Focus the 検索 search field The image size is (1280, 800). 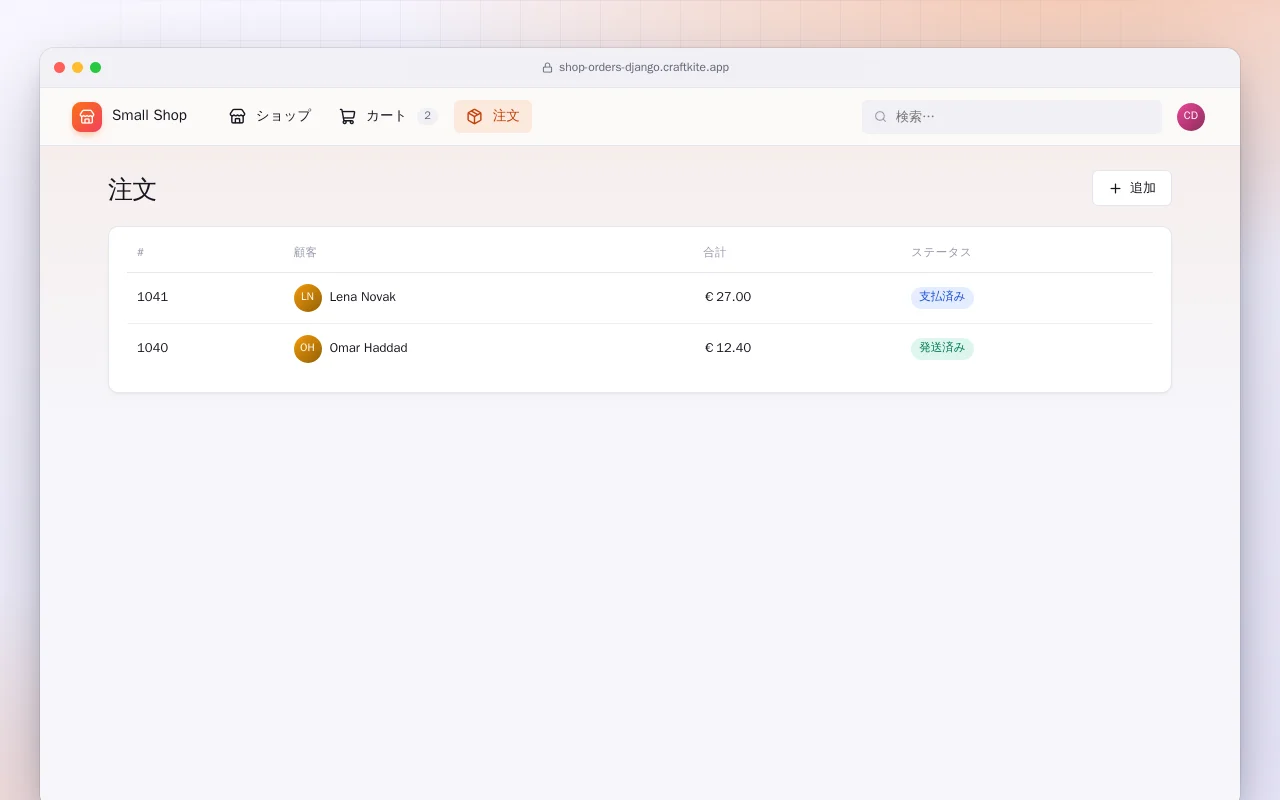tap(1012, 117)
